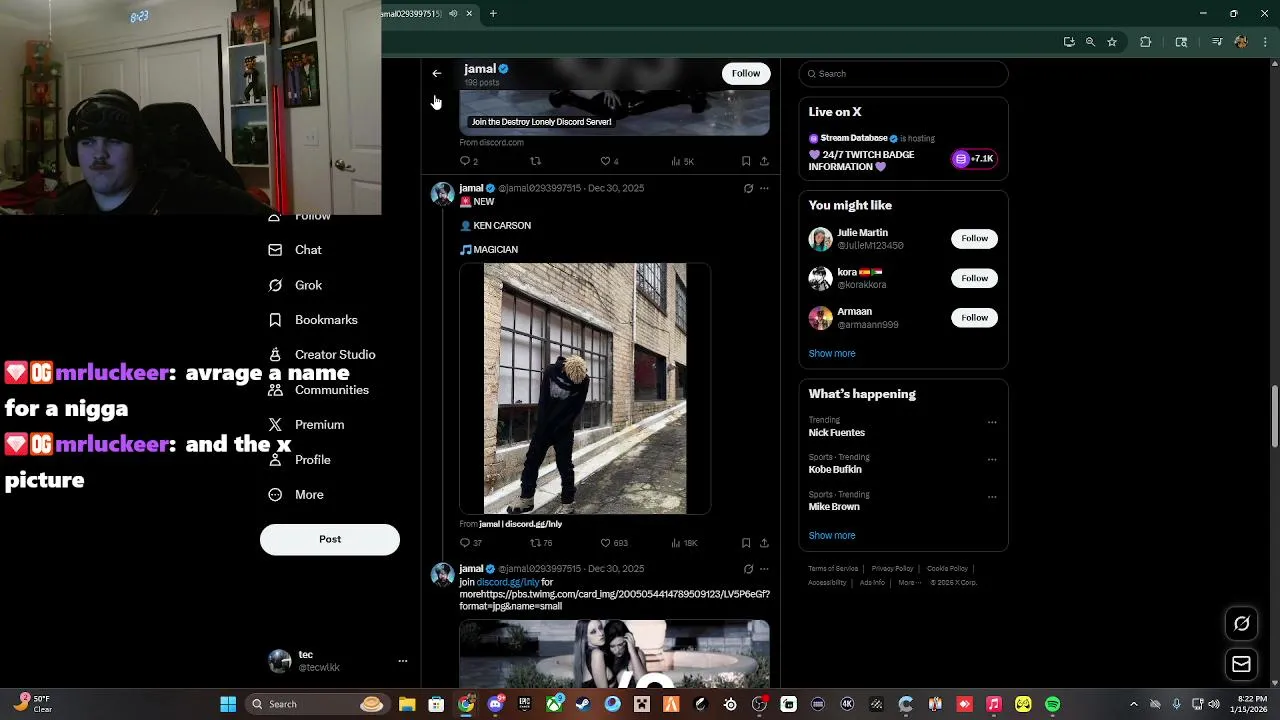Open browser zoom magnifier icon
Screen dimensions: 1280x720
[x=1090, y=42]
